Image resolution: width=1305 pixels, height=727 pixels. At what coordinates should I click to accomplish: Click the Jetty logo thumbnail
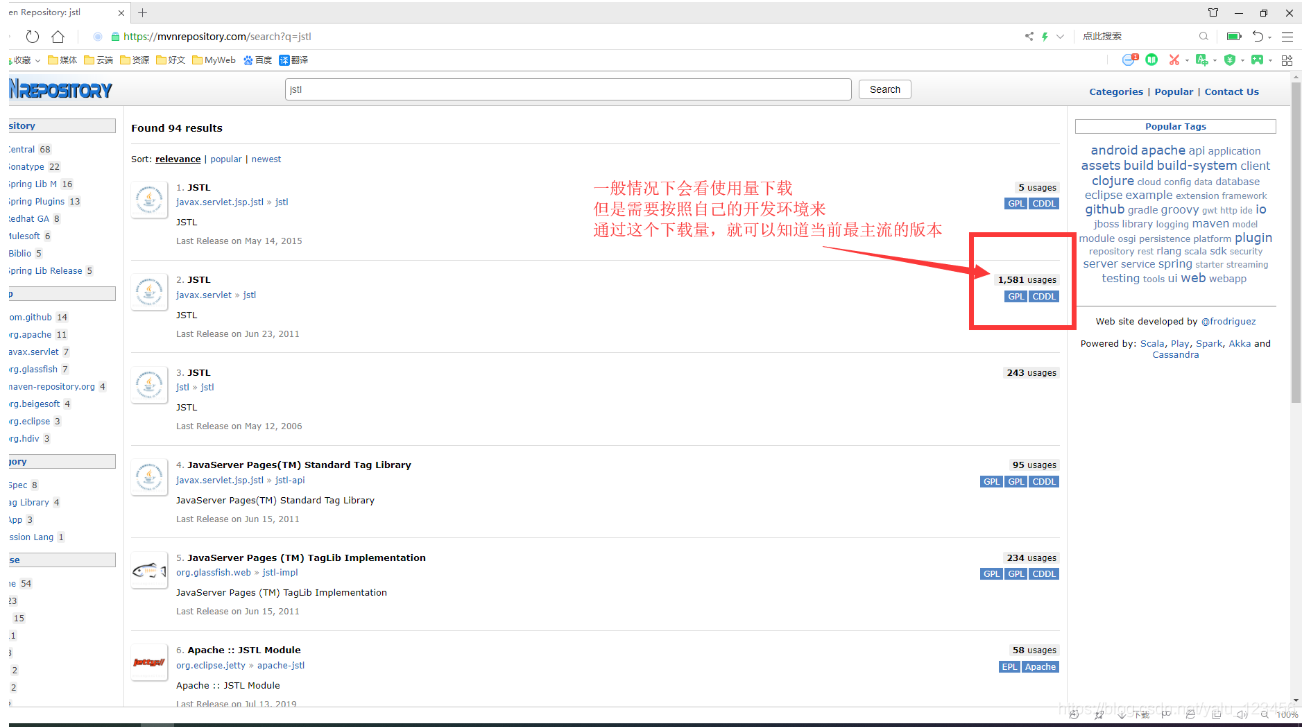point(150,662)
